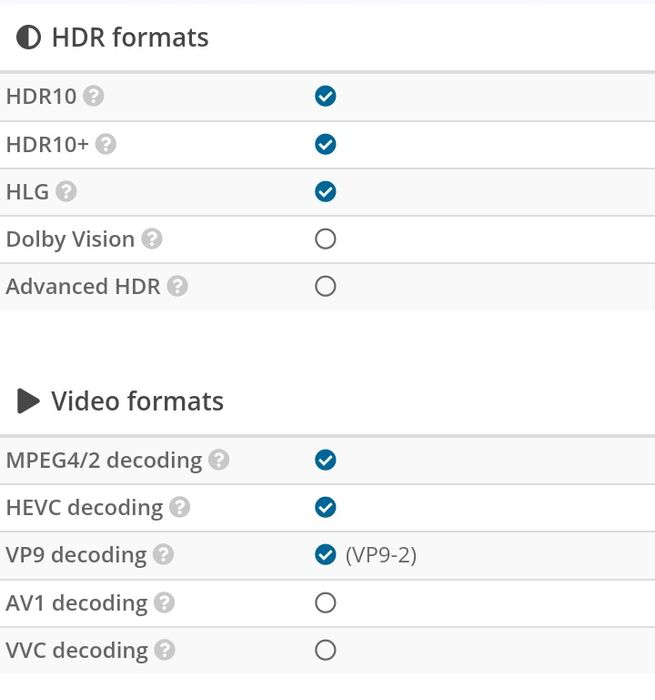Open the HDR10+ help tooltip icon
The width and height of the screenshot is (655, 700).
106,144
